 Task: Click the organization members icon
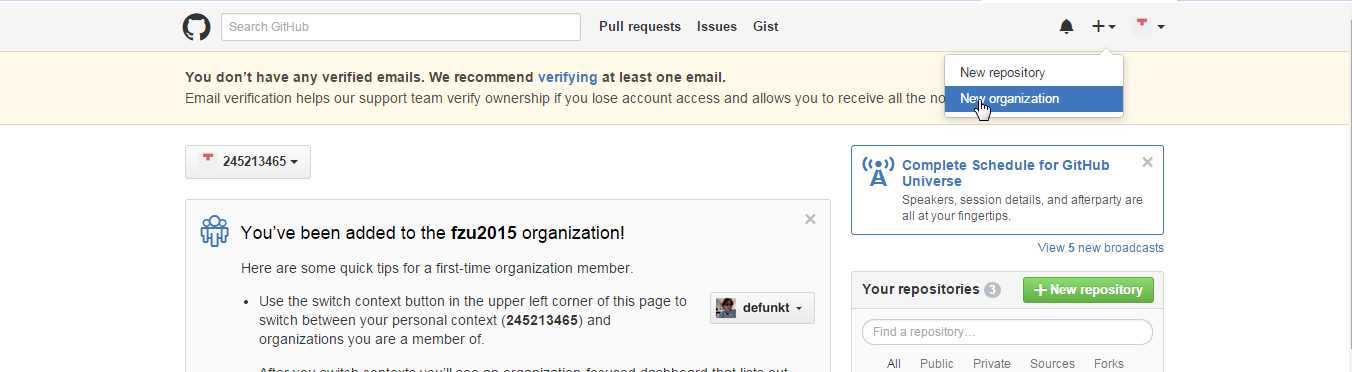tap(215, 231)
